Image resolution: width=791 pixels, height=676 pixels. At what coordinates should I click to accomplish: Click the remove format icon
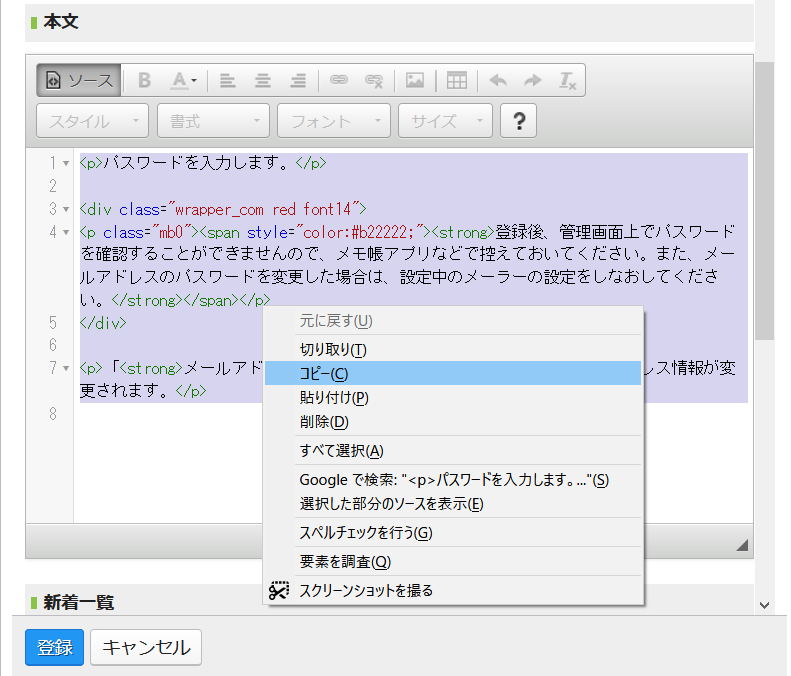point(568,80)
